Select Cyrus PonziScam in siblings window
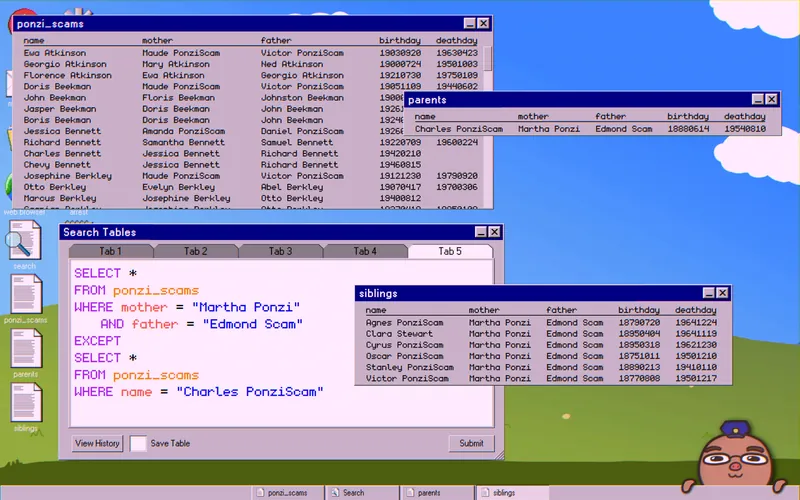 click(404, 345)
